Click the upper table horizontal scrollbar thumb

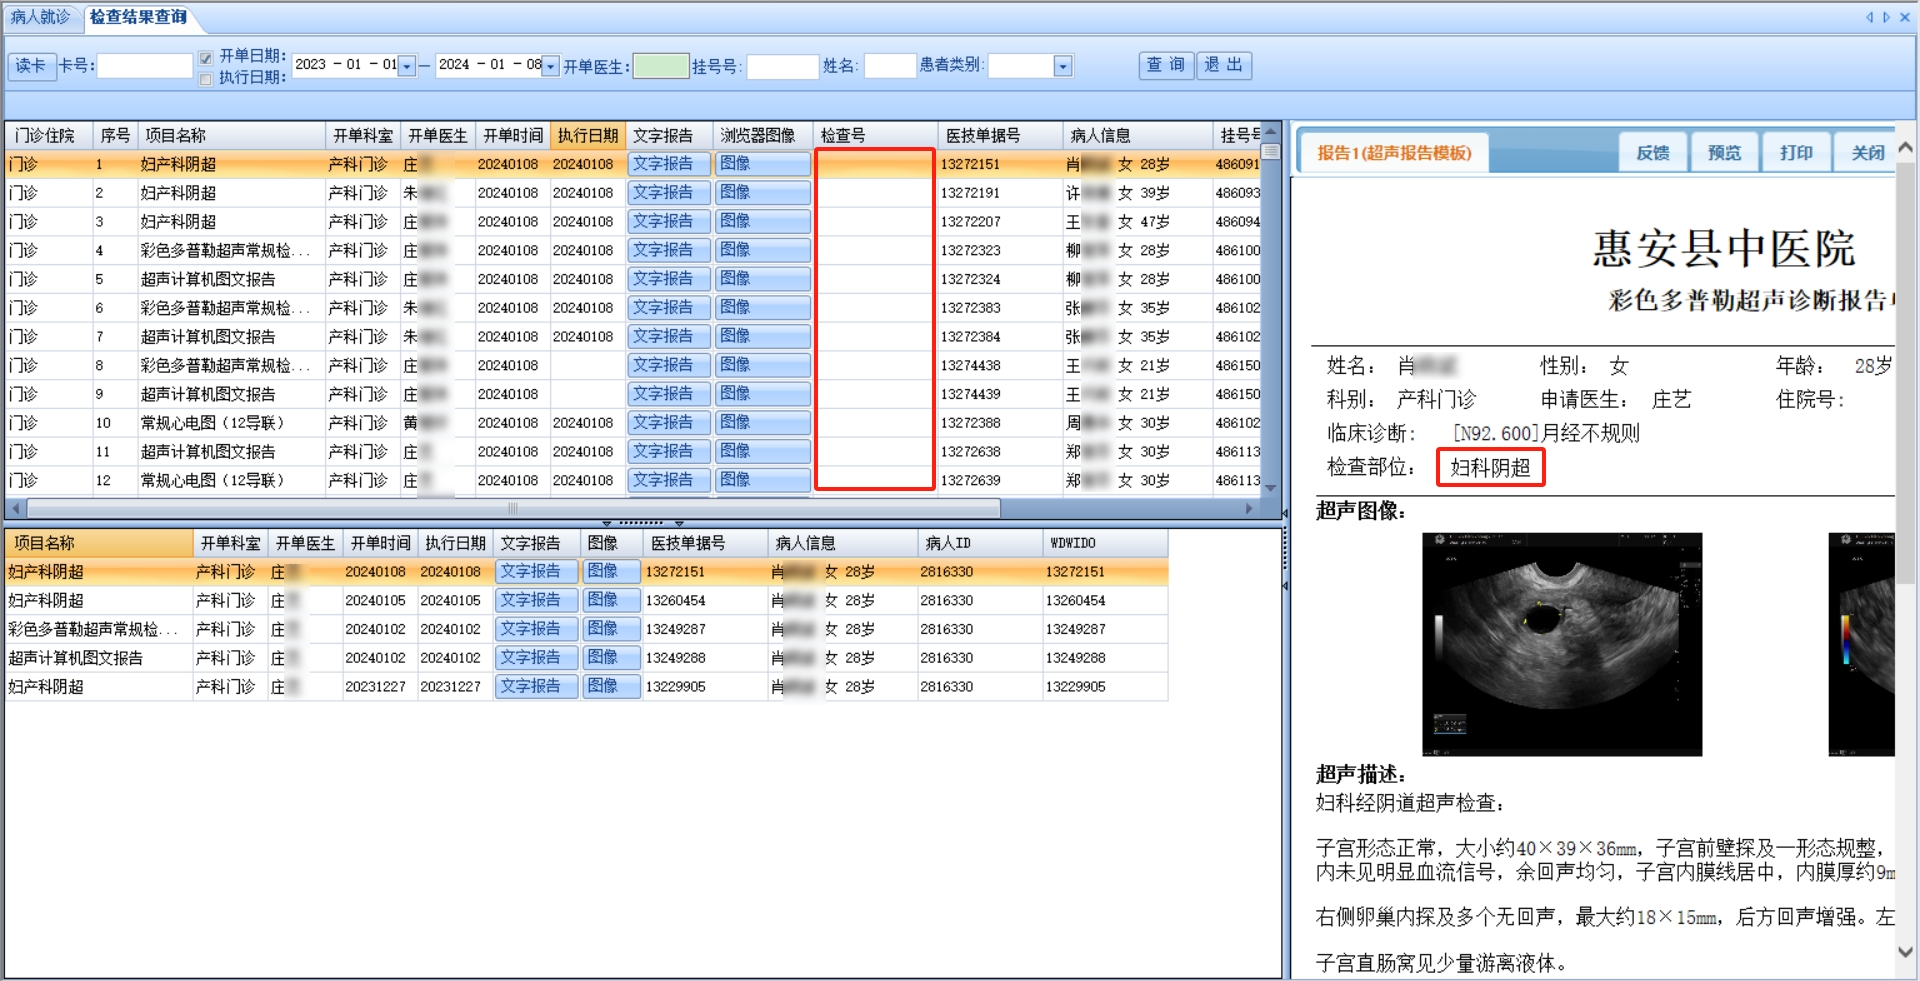pyautogui.click(x=513, y=509)
